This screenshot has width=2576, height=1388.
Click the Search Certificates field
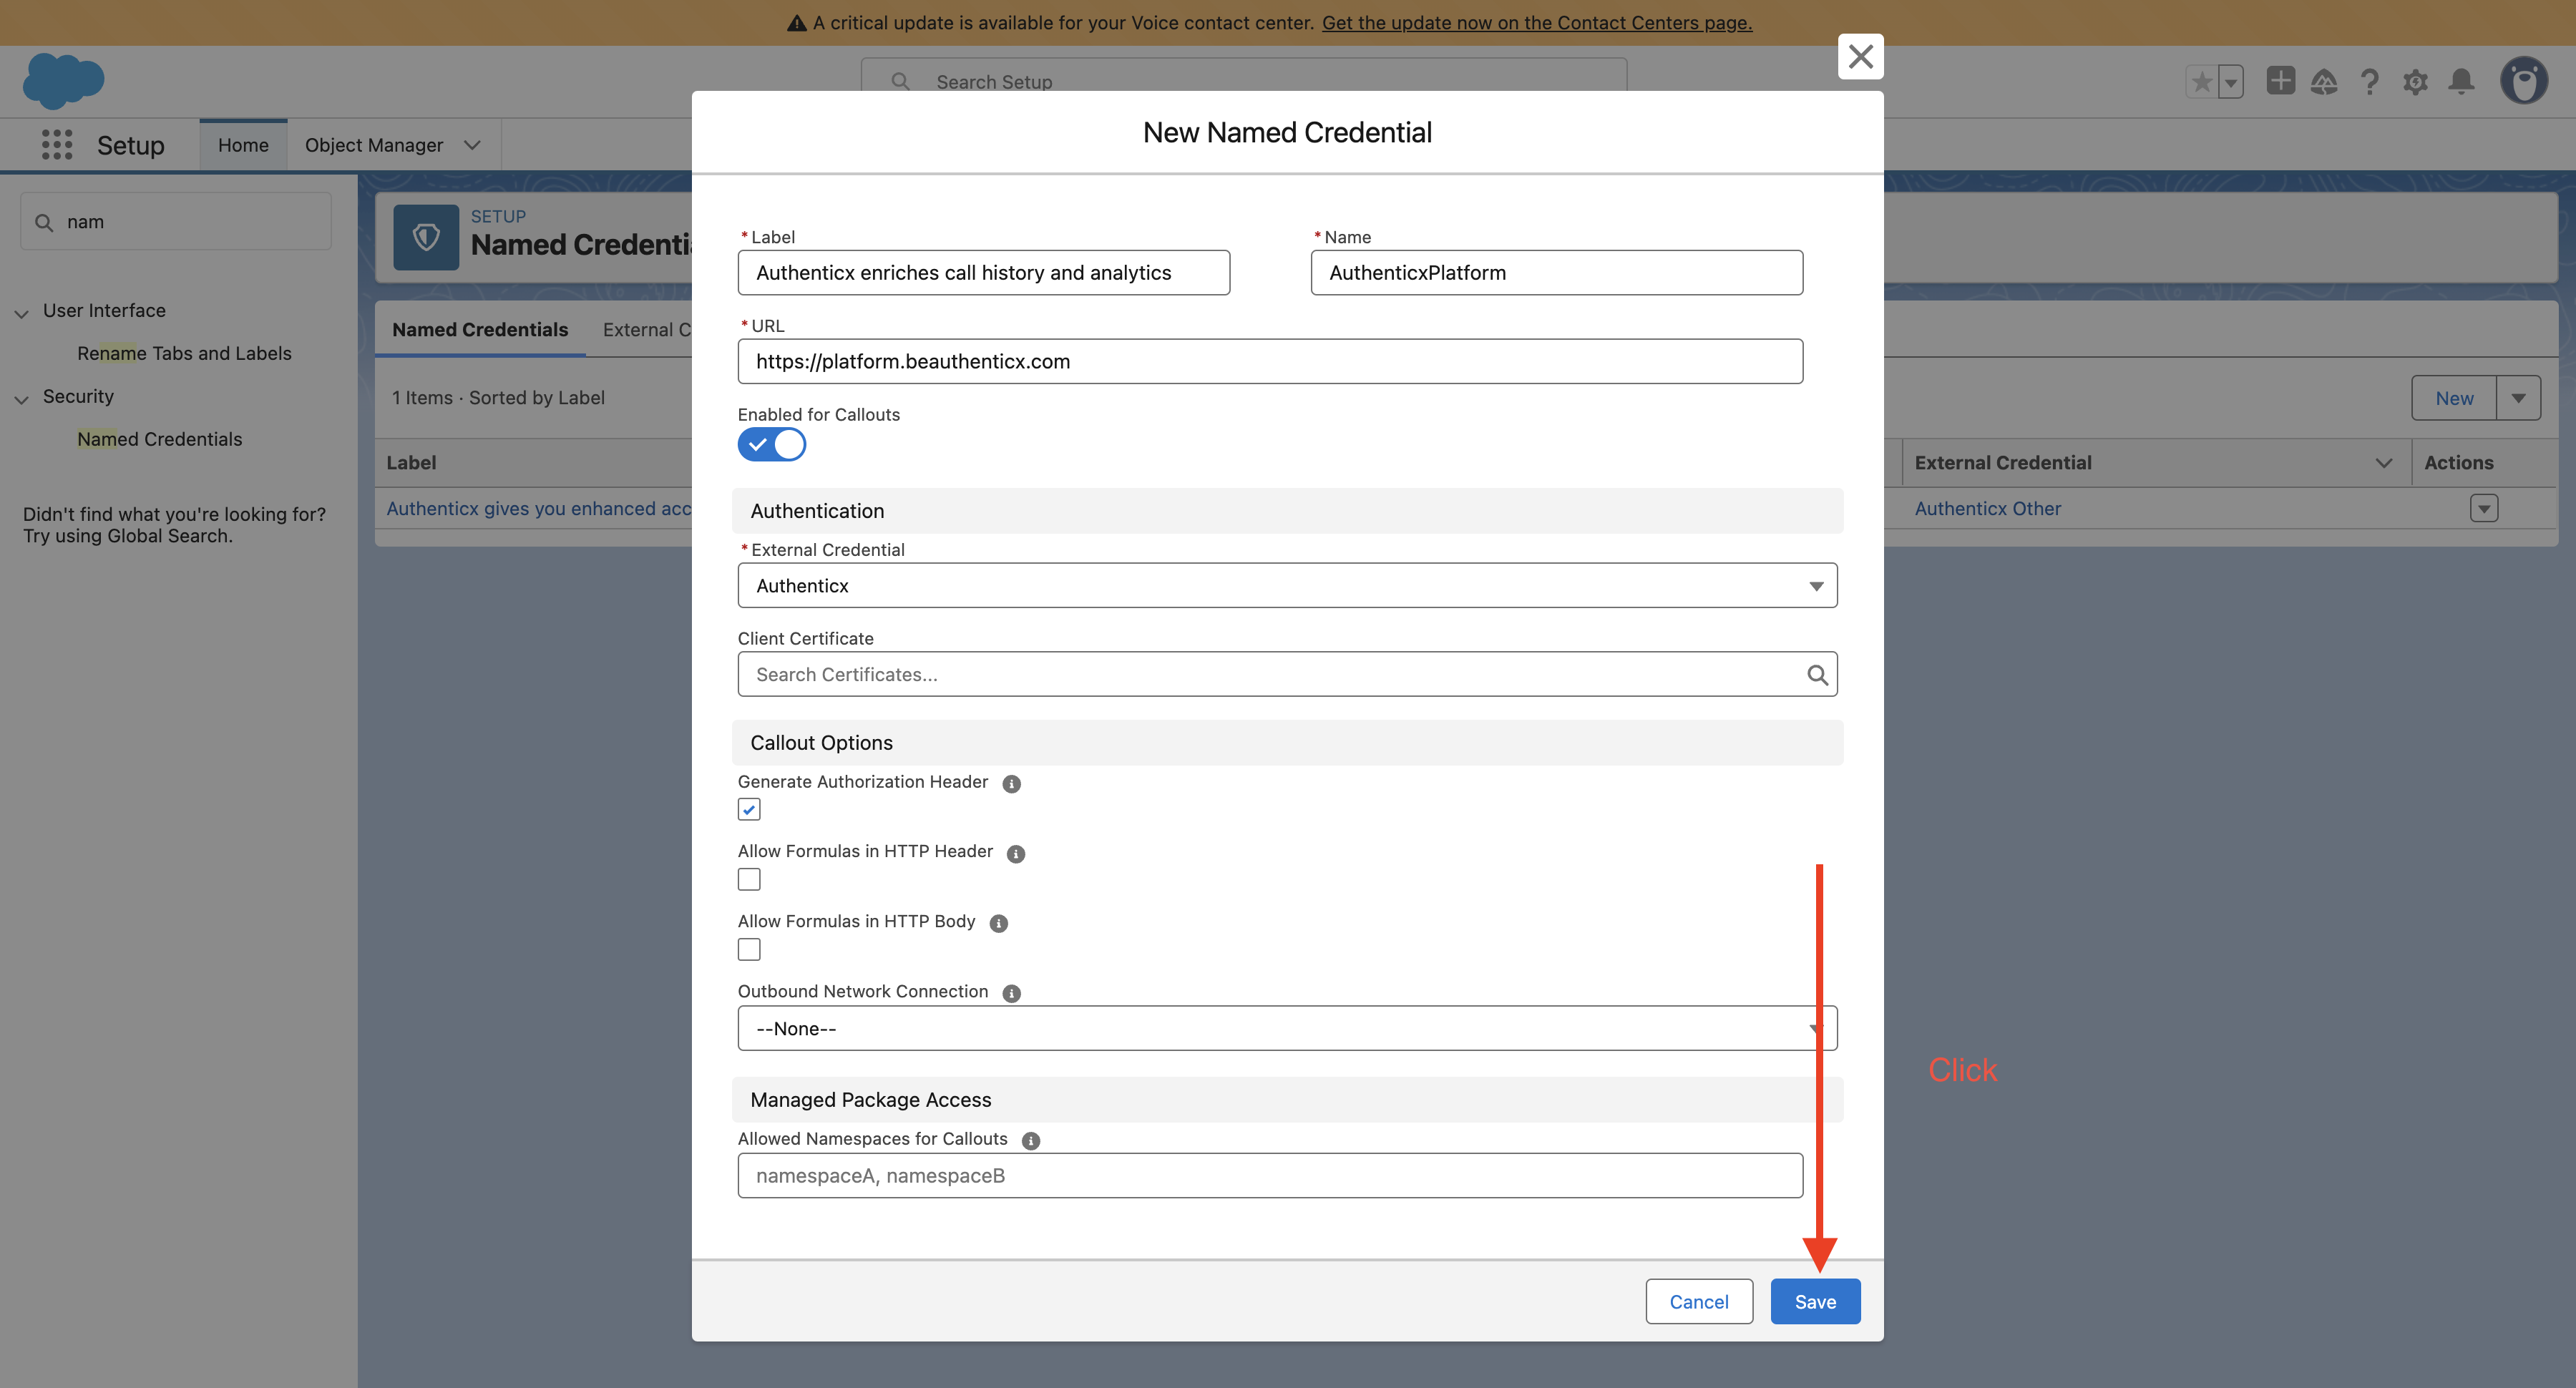[x=1287, y=674]
